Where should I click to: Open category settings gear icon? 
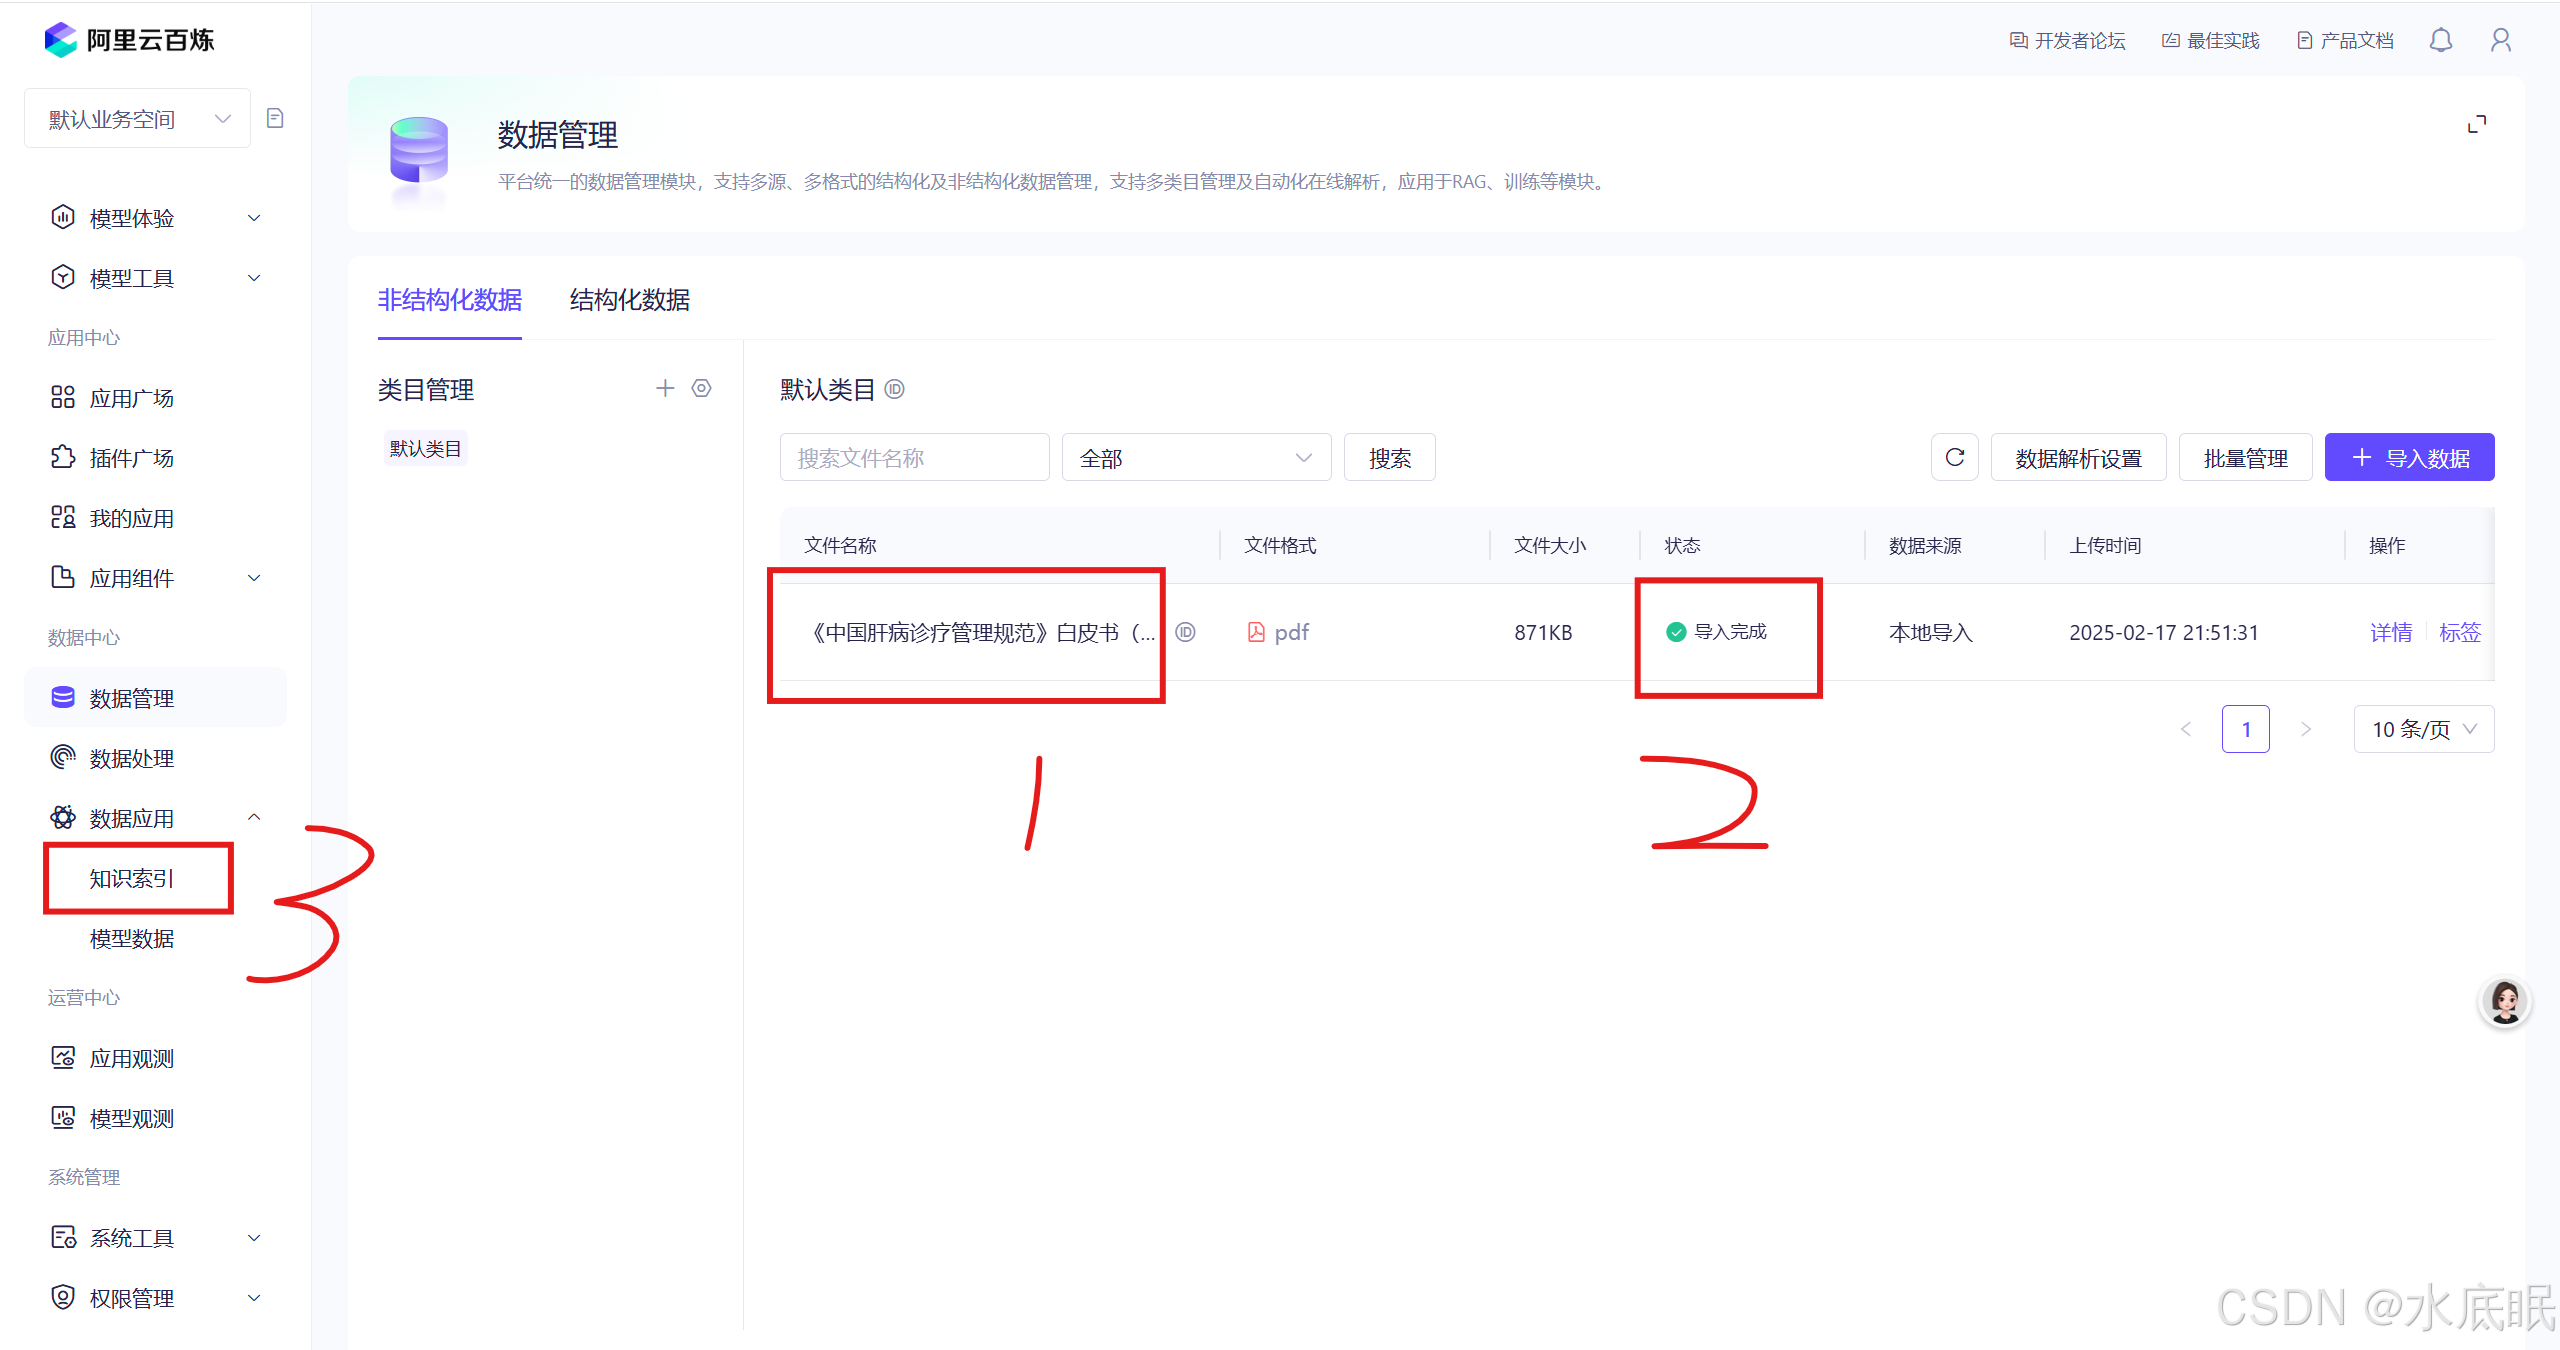[x=702, y=388]
